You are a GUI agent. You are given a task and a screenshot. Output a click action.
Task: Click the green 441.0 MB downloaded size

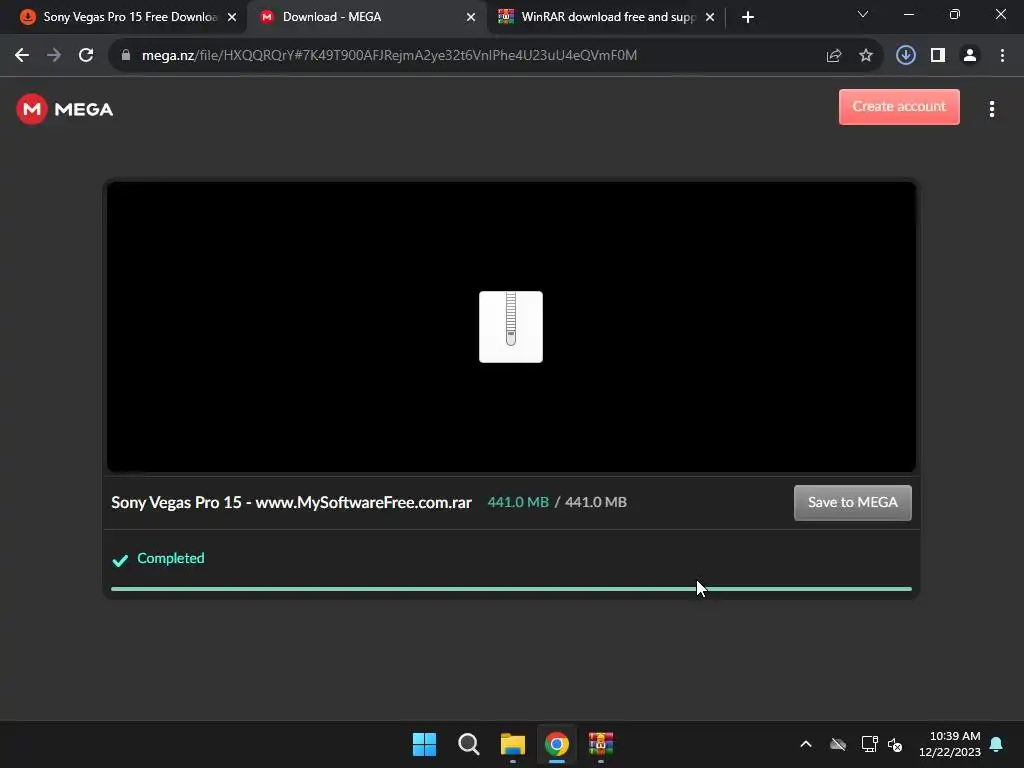point(518,502)
